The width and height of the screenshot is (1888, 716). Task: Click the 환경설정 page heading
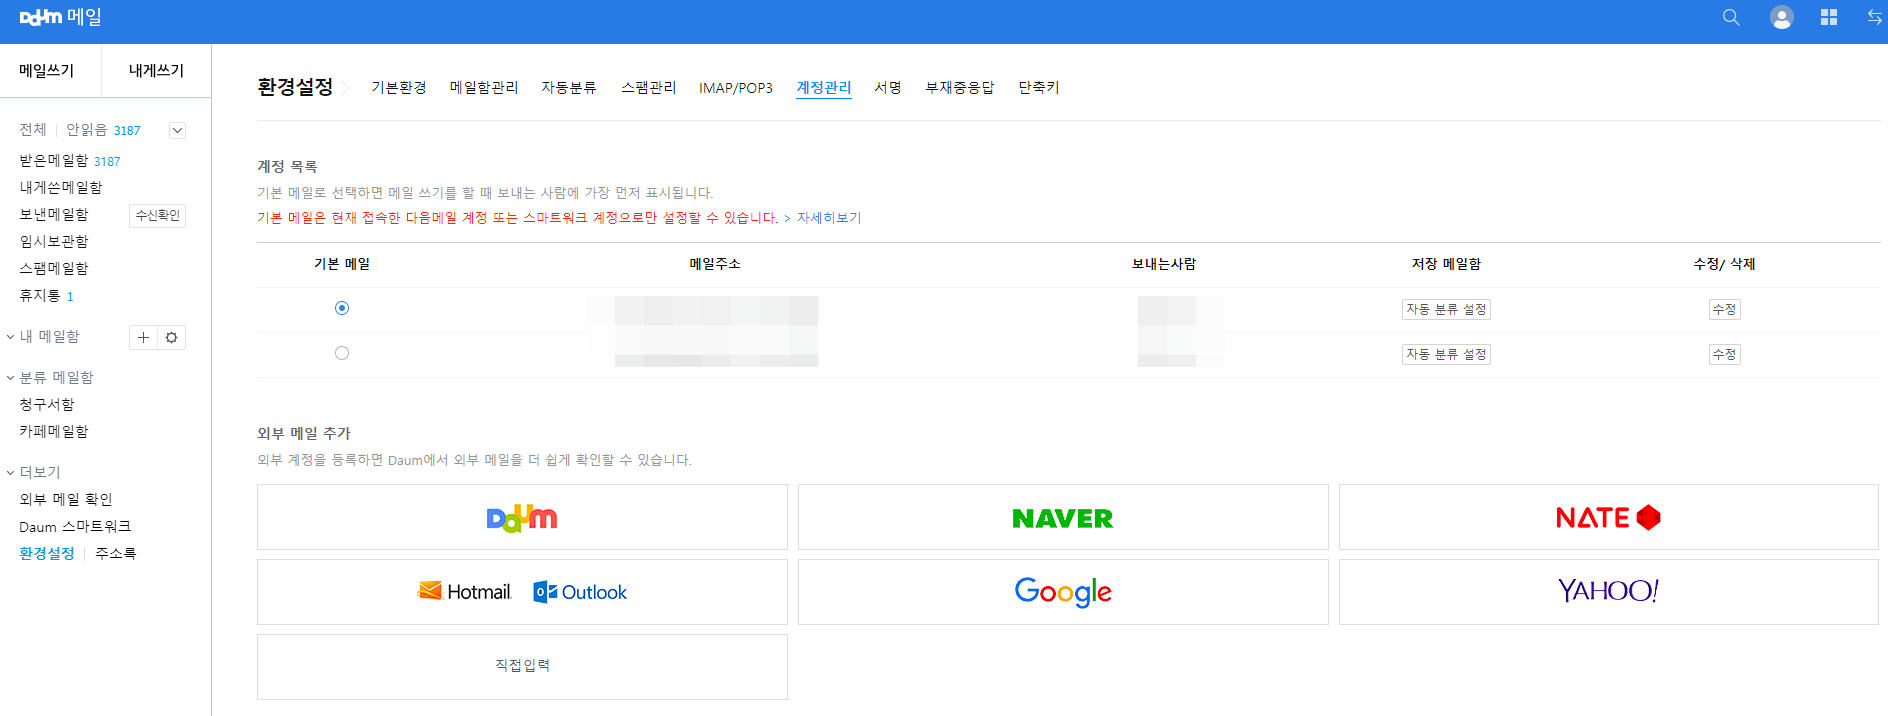295,87
